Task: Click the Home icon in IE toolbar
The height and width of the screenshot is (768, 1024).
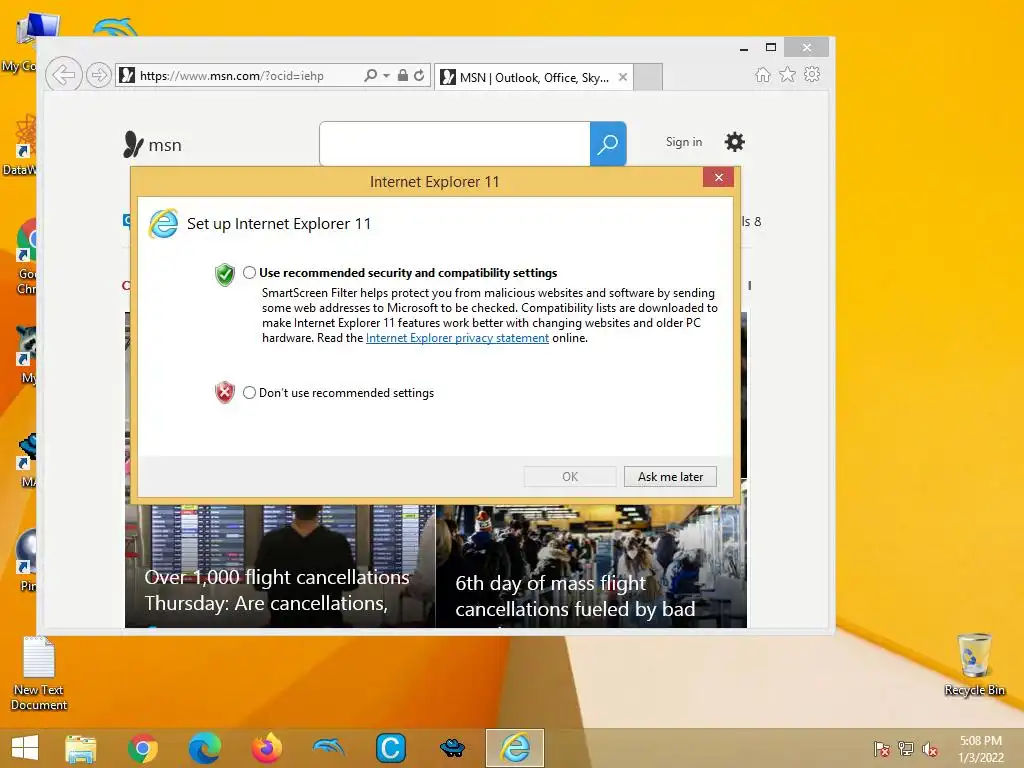Action: click(763, 74)
